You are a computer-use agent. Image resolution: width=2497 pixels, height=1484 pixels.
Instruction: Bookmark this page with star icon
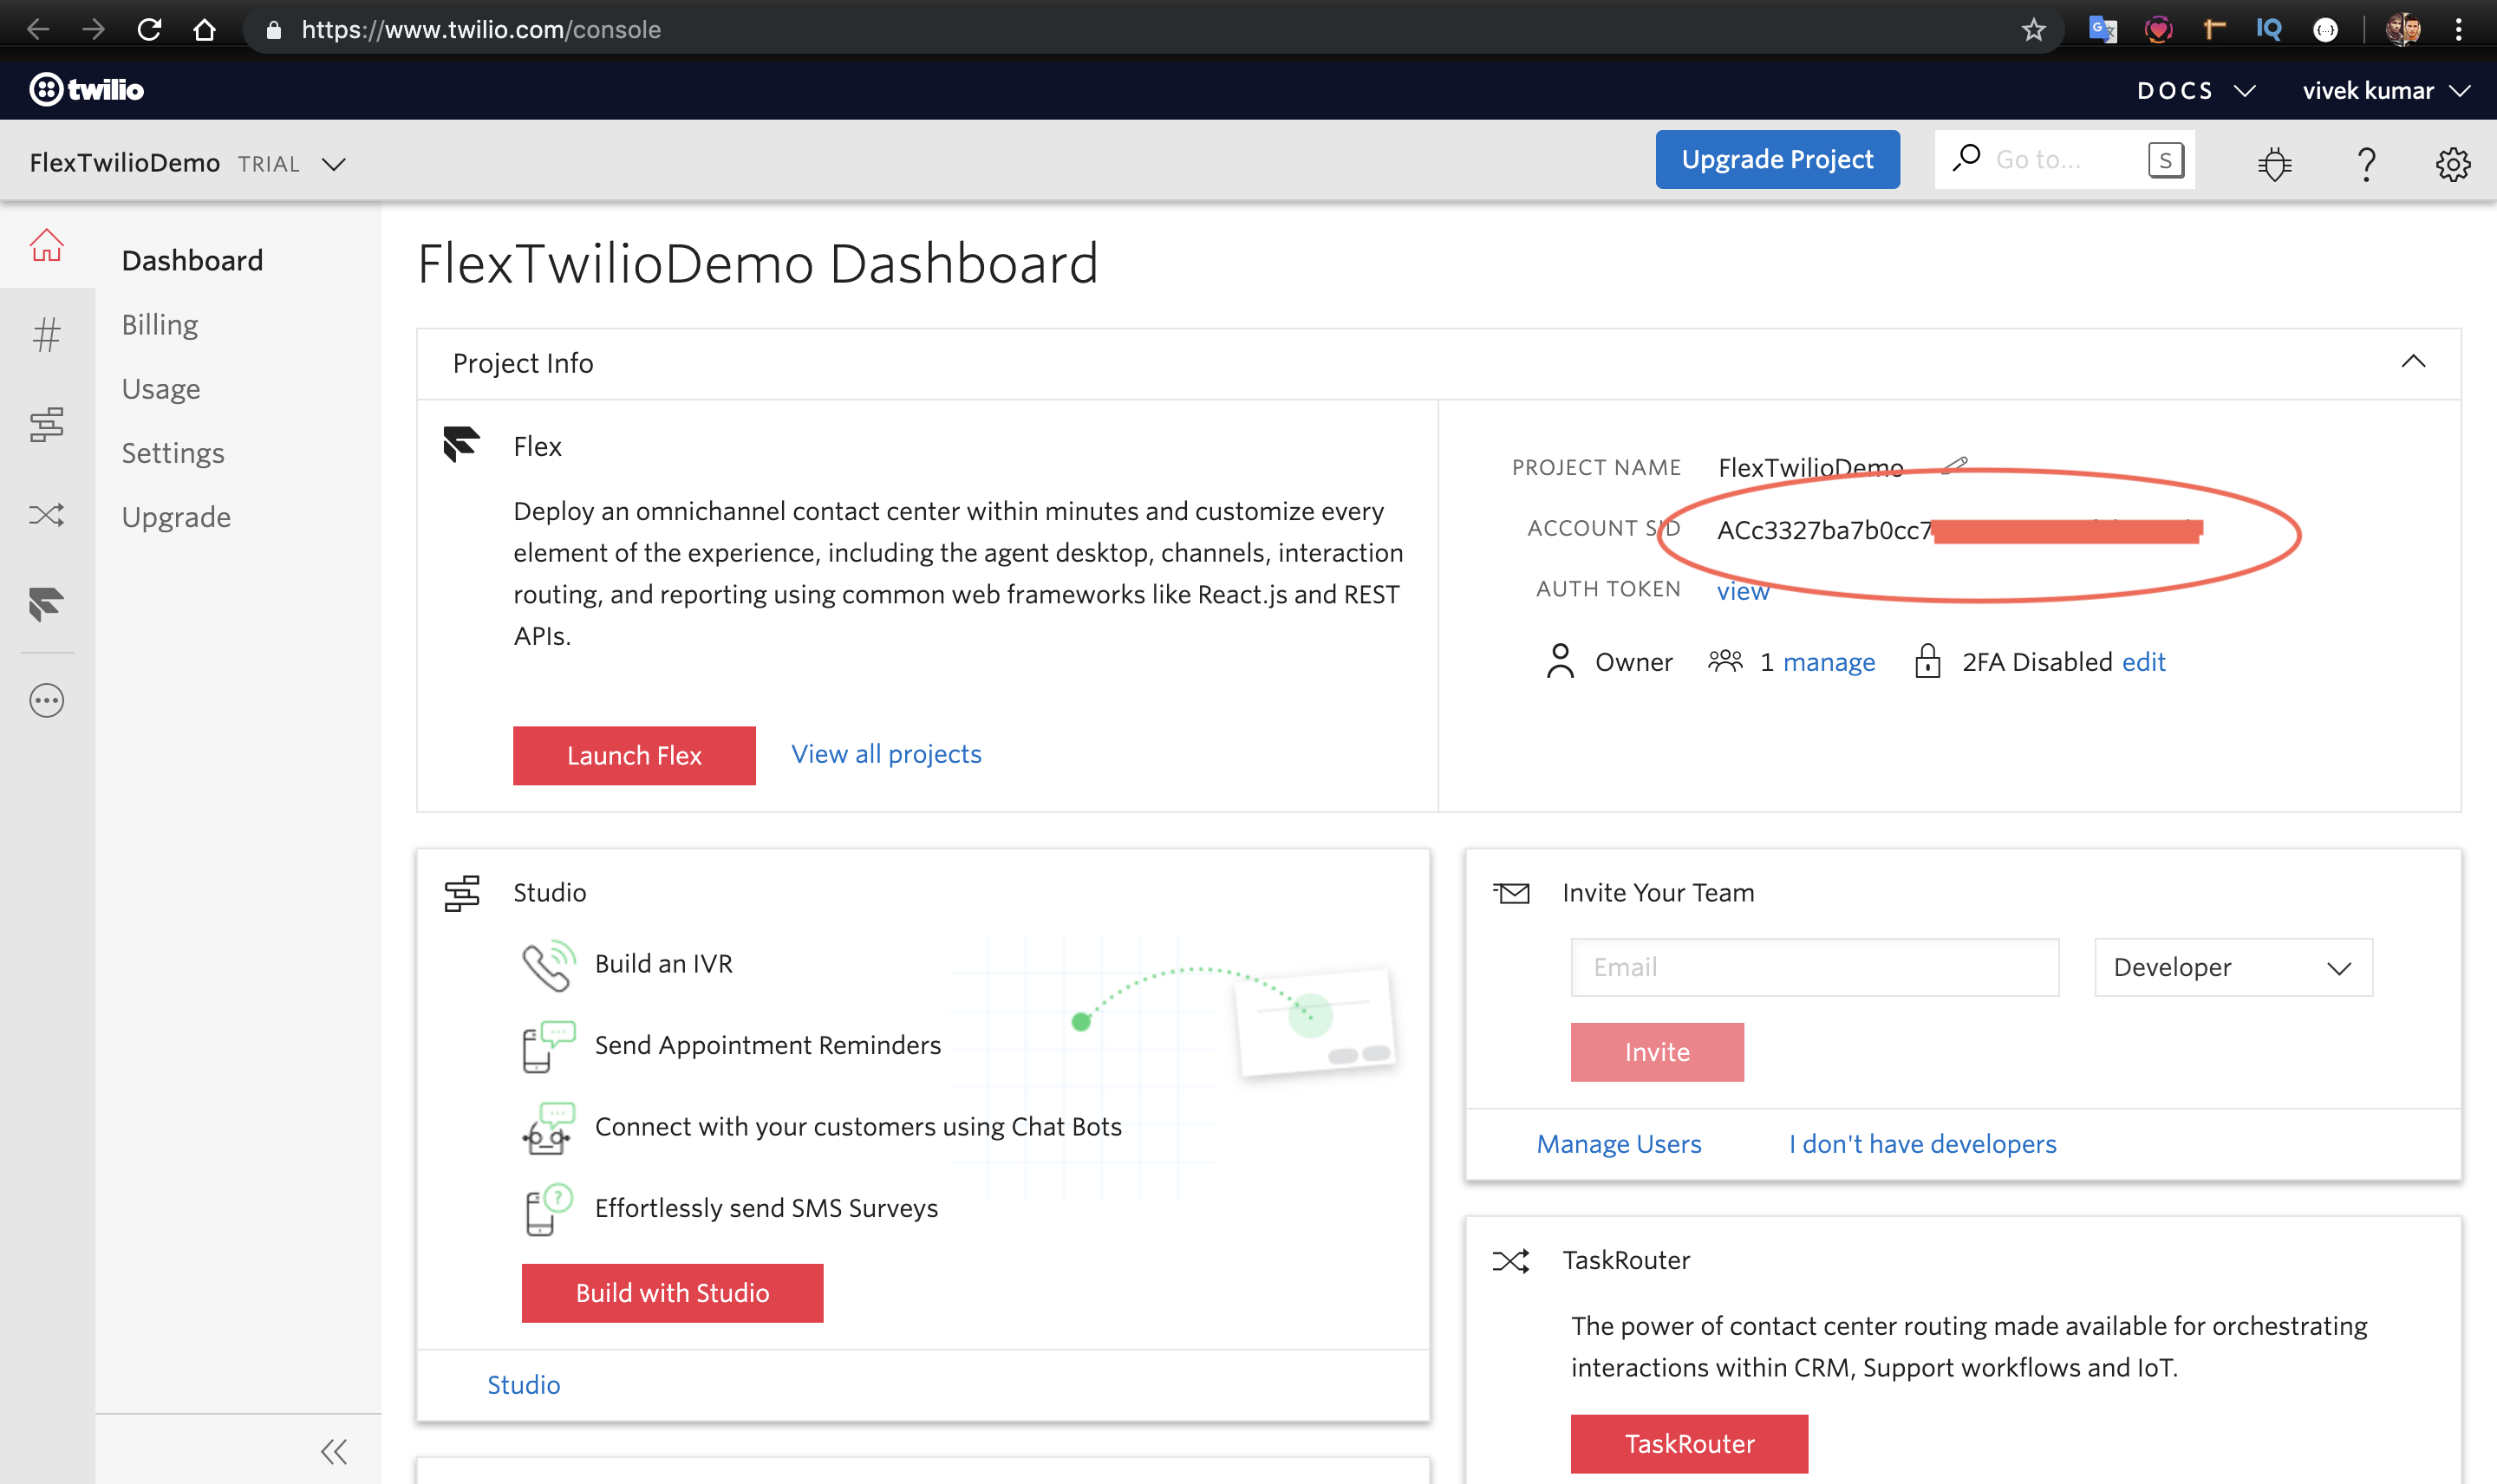point(2033,30)
